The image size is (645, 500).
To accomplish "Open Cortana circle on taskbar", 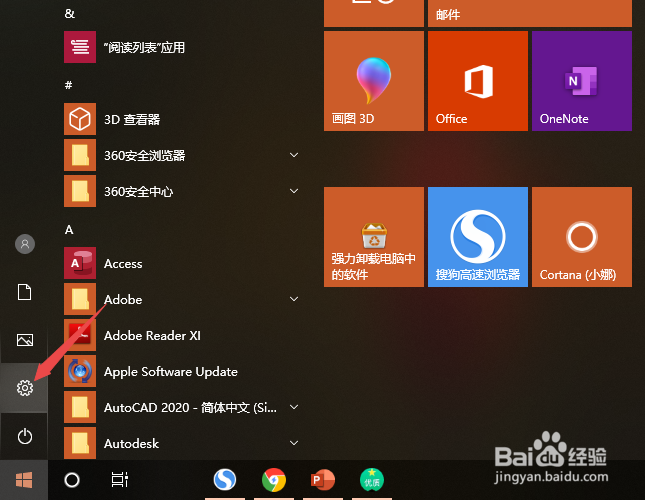I will click(72, 480).
